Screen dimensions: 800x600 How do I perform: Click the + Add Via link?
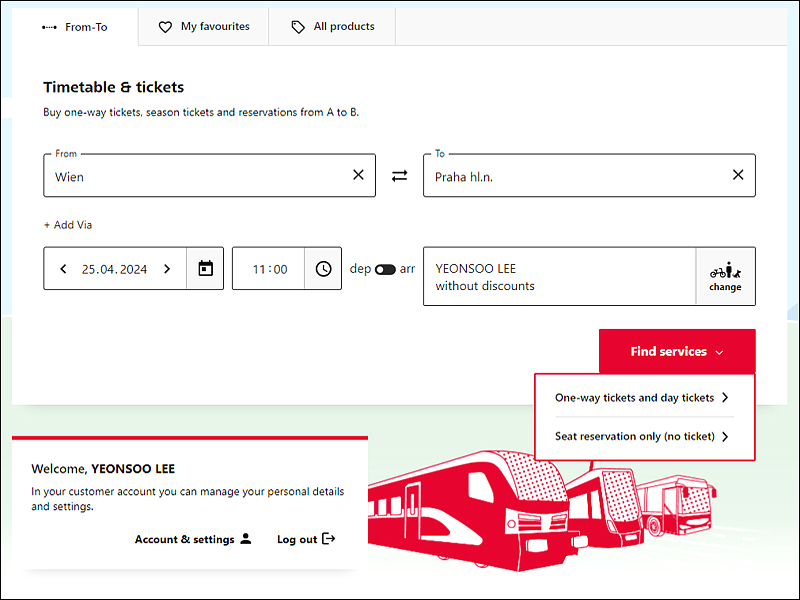[x=68, y=225]
